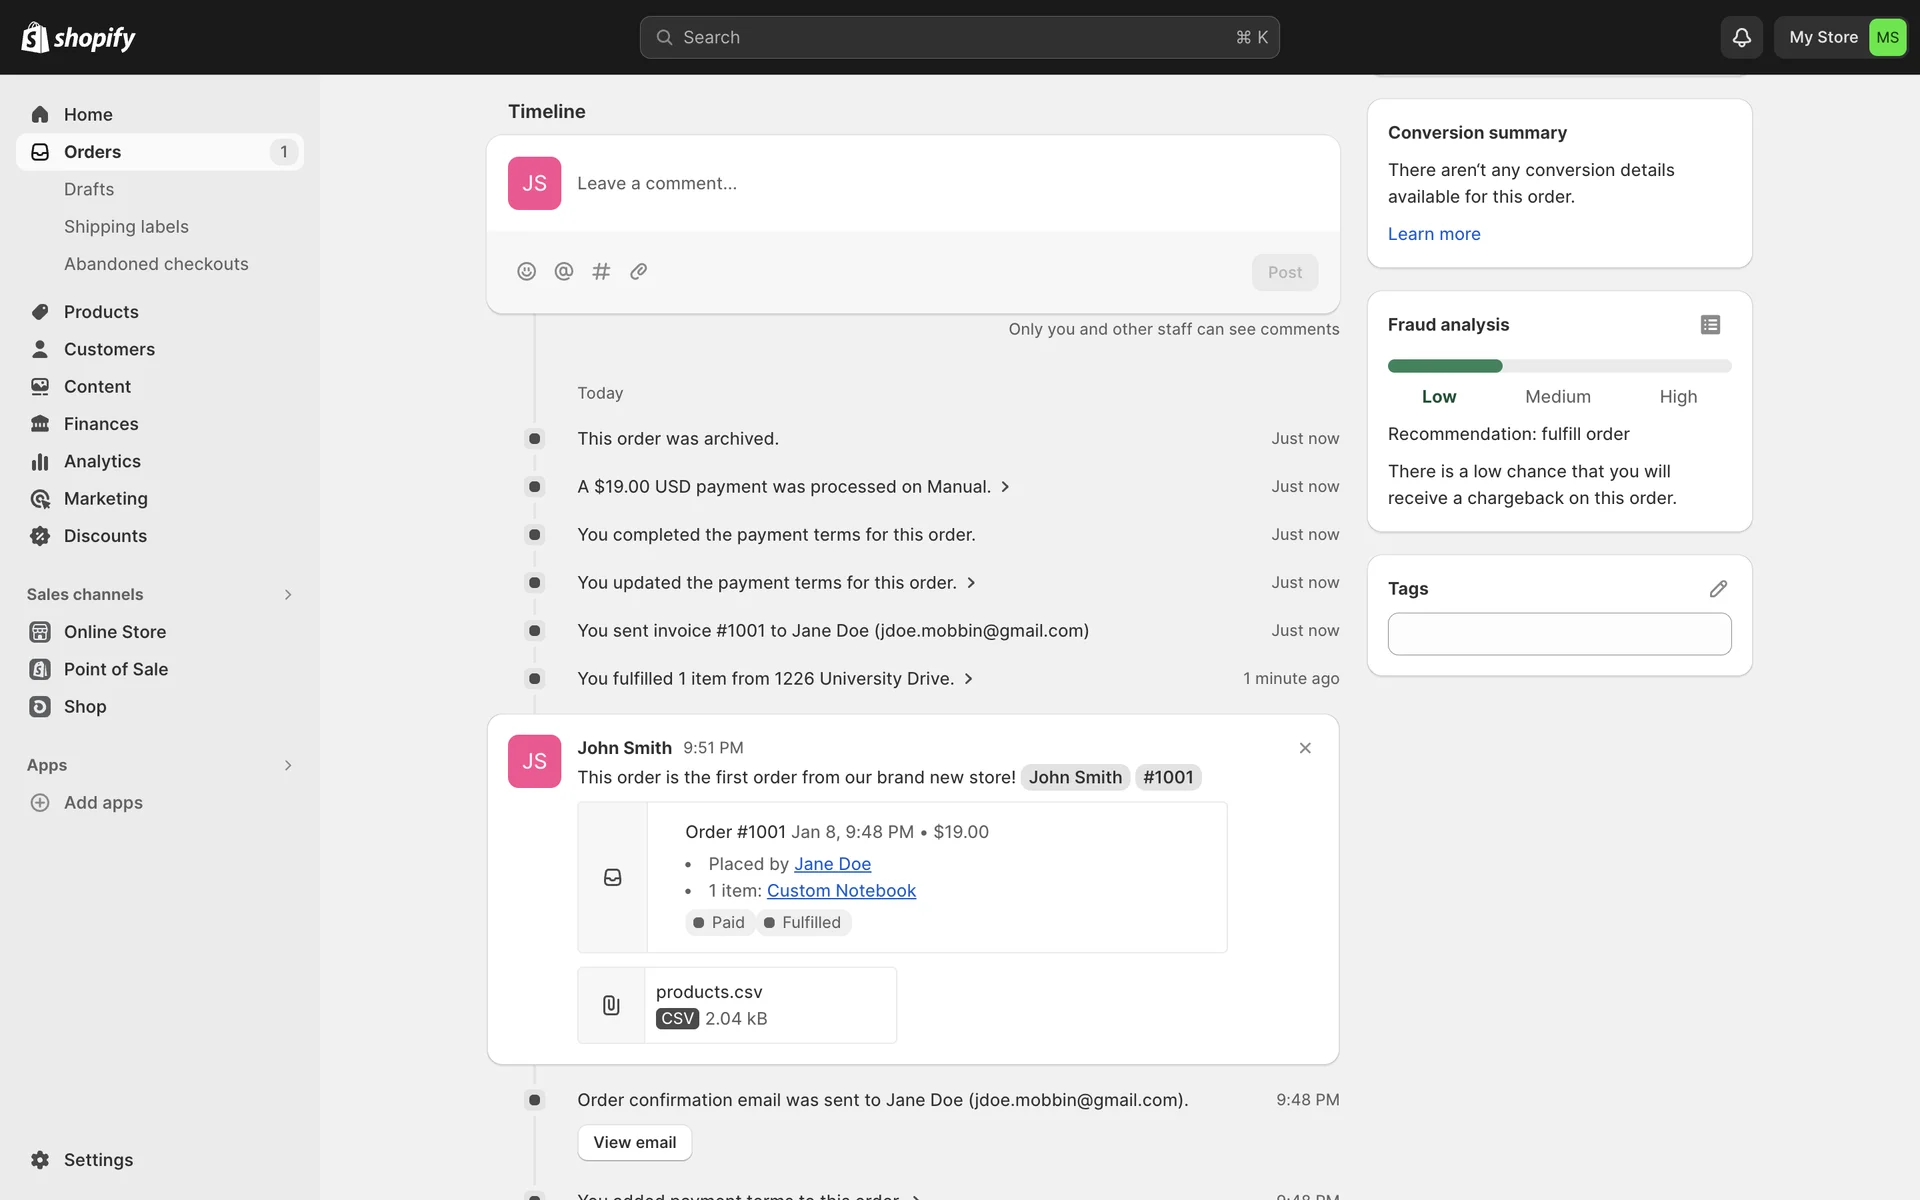Click the Tags input field

tap(1559, 634)
